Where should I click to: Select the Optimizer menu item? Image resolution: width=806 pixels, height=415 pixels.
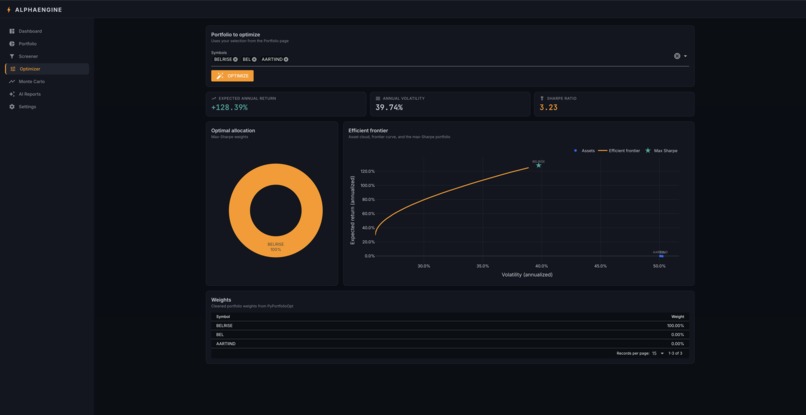47,69
